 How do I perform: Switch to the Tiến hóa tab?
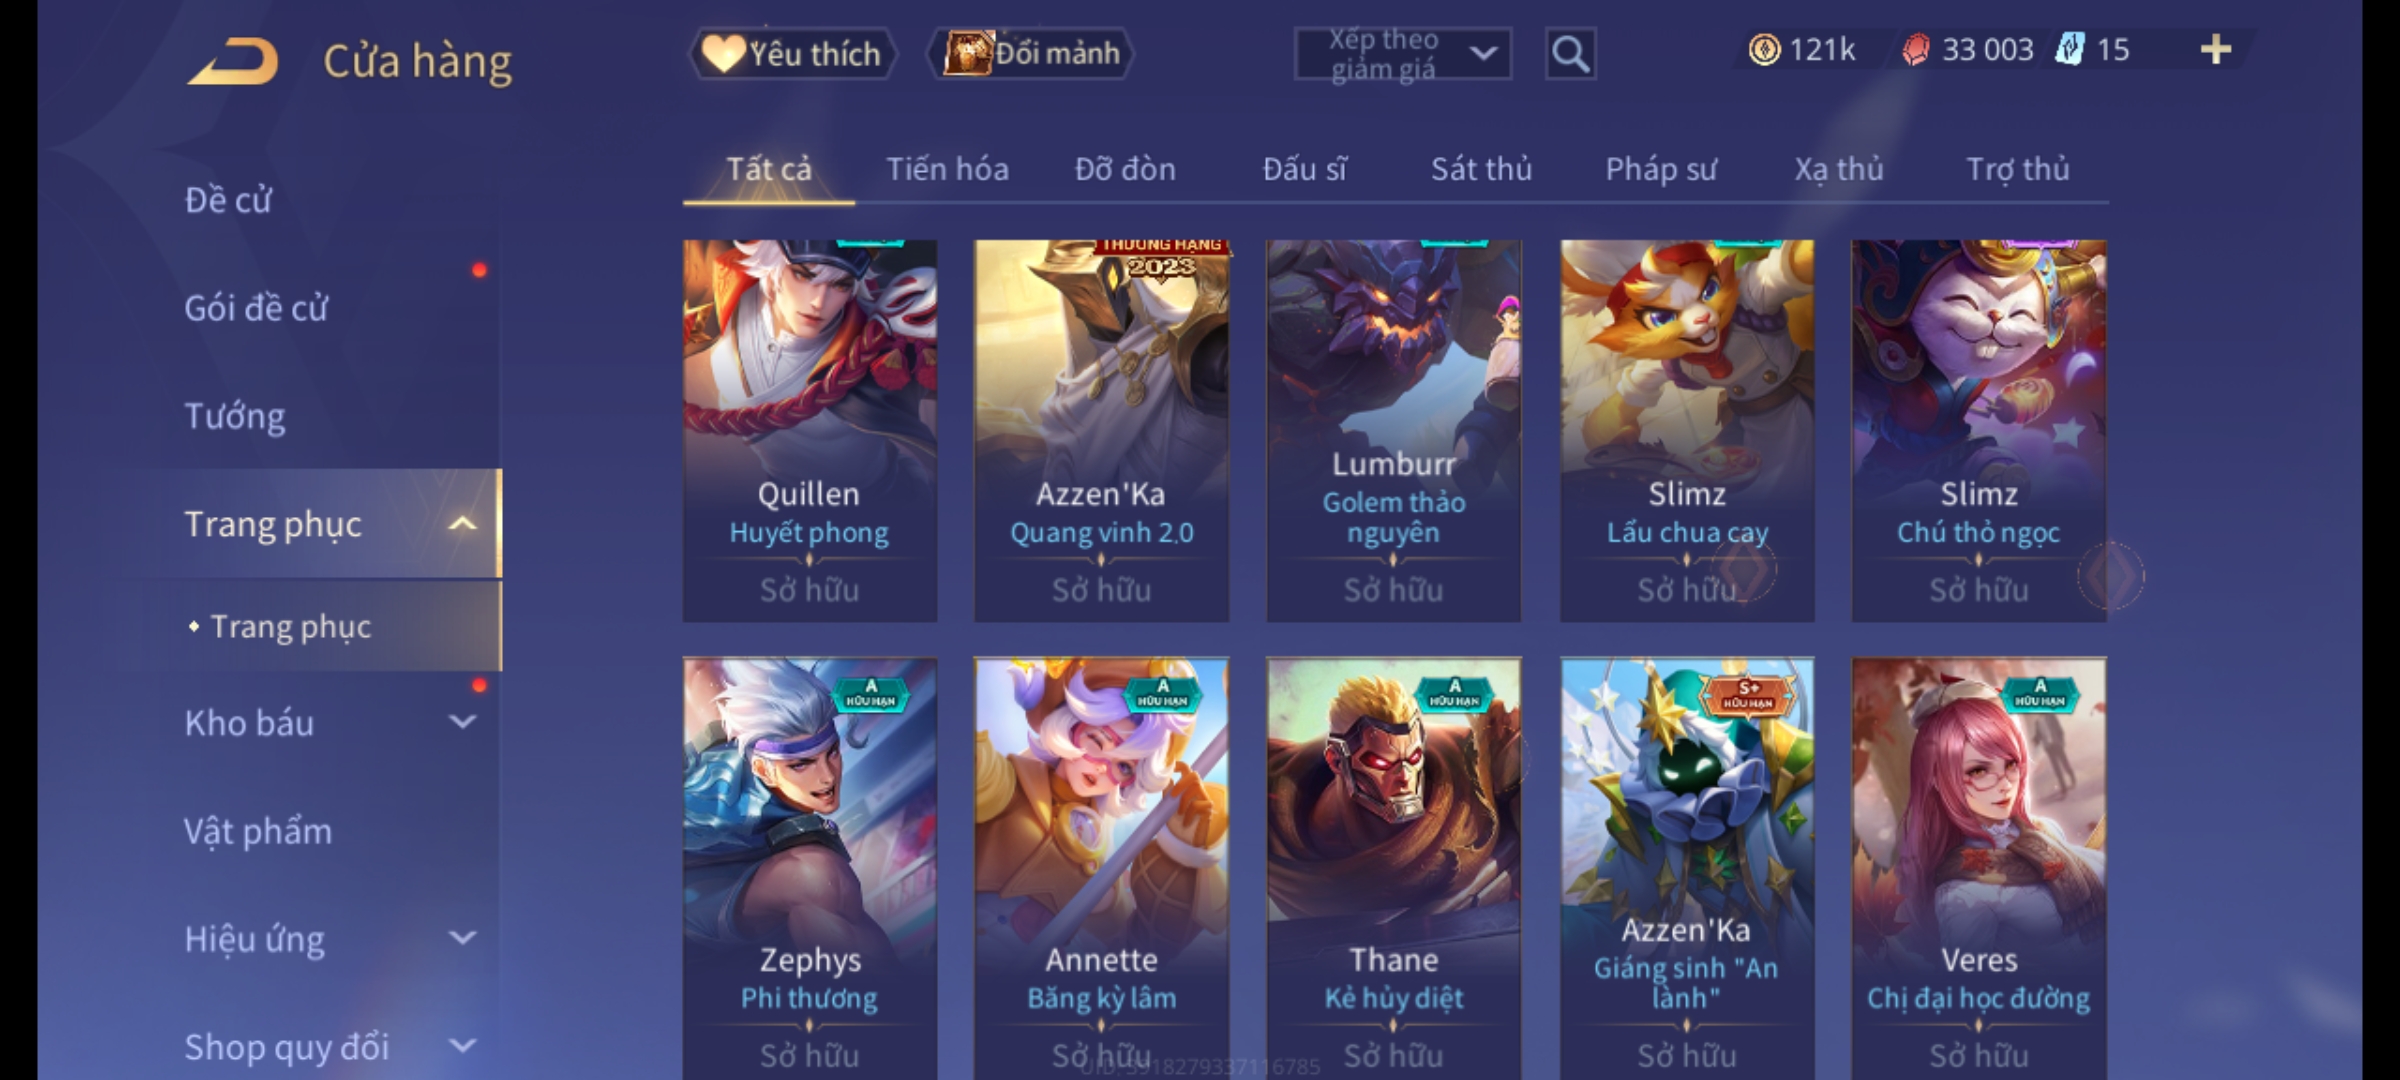point(947,169)
